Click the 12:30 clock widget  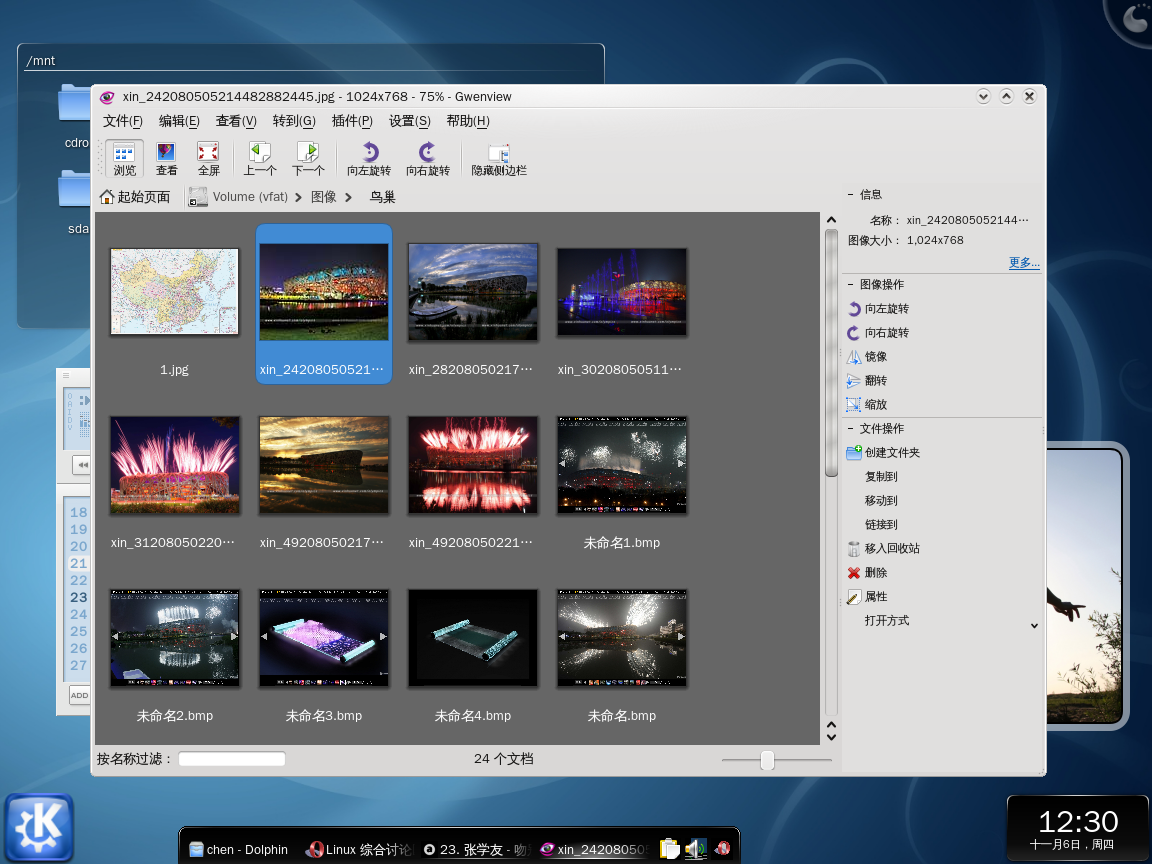pos(1078,829)
